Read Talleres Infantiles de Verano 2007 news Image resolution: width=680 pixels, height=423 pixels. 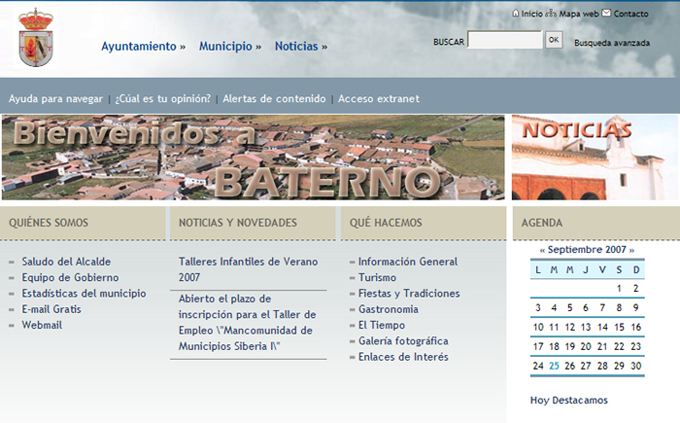click(x=247, y=268)
